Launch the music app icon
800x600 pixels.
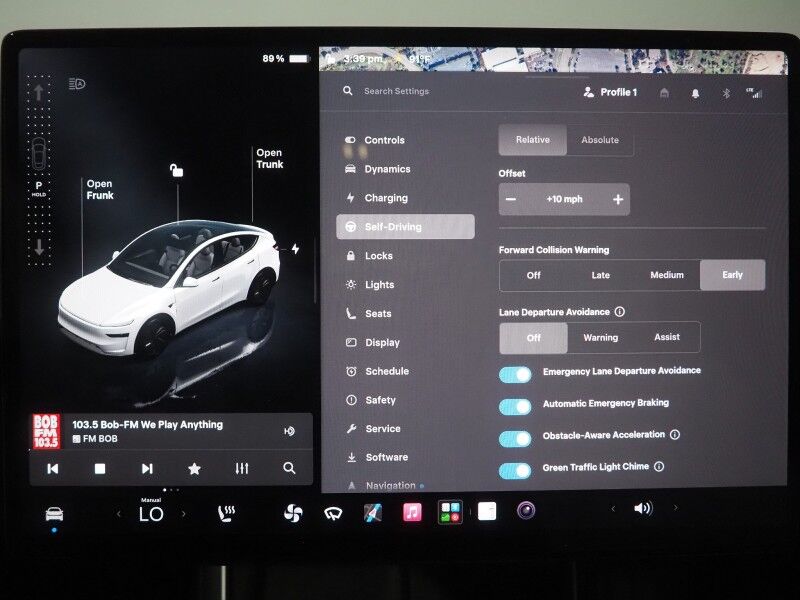click(x=412, y=512)
